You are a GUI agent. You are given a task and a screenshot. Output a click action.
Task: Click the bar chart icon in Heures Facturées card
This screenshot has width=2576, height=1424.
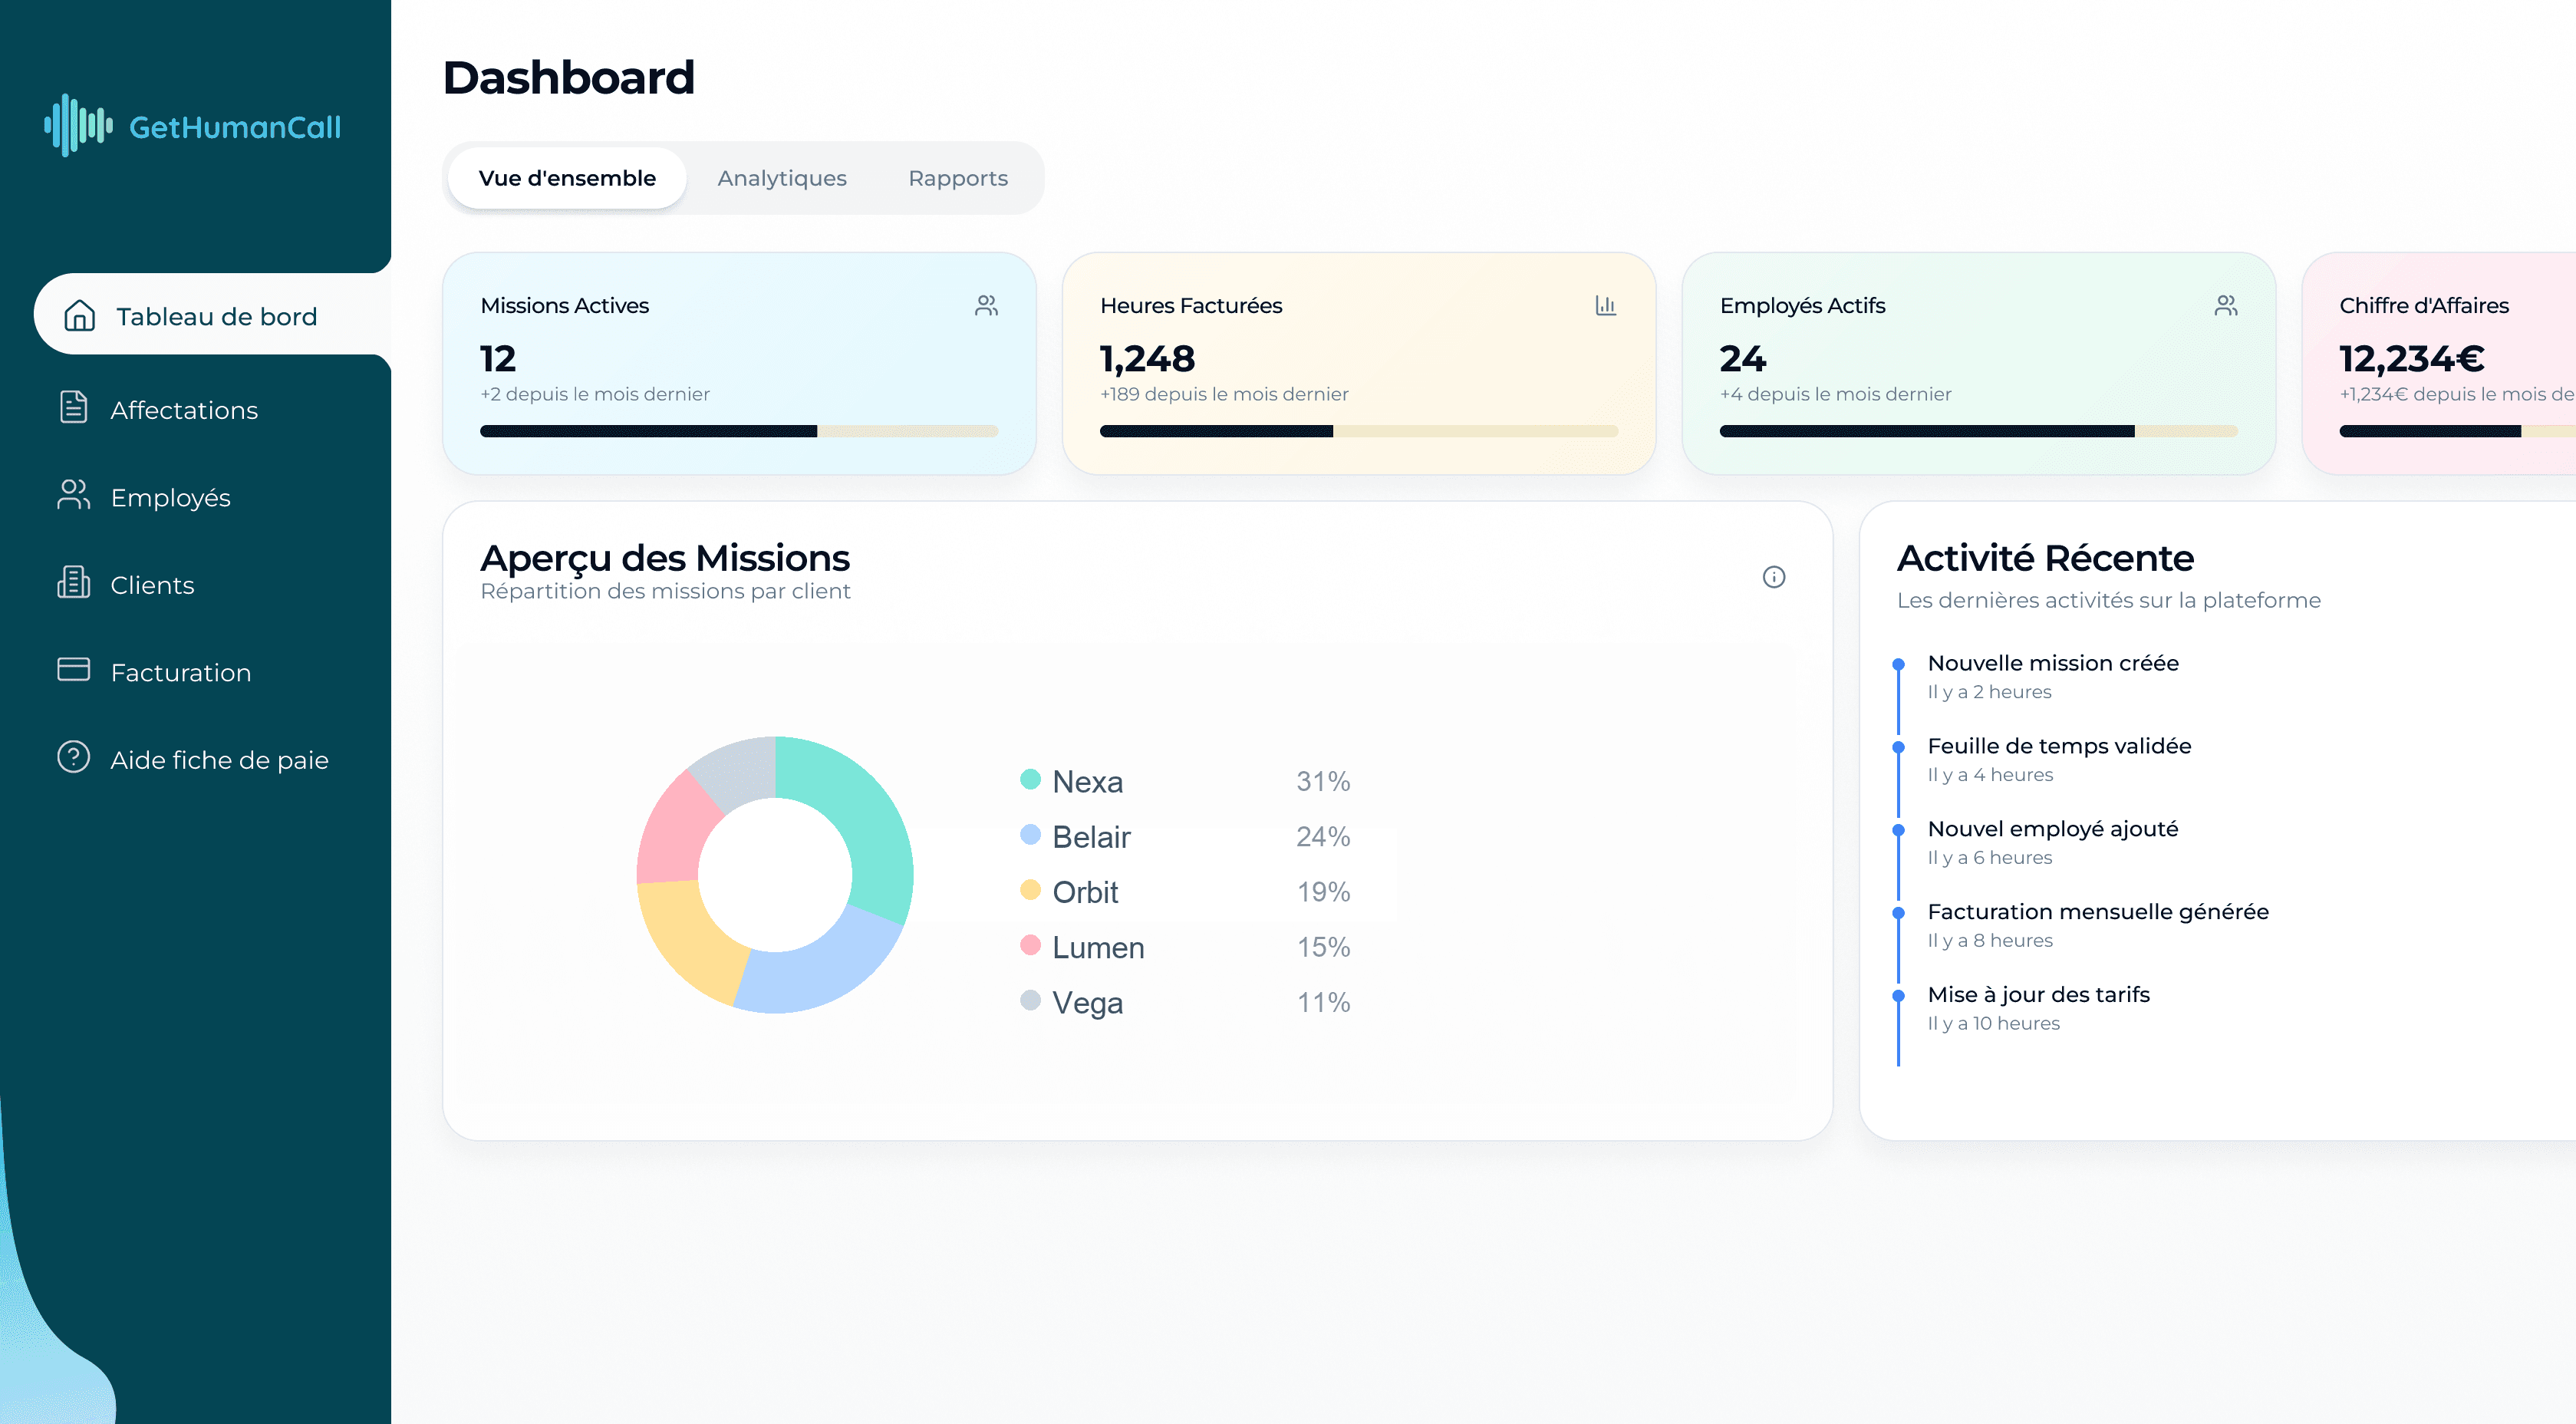pos(1606,306)
